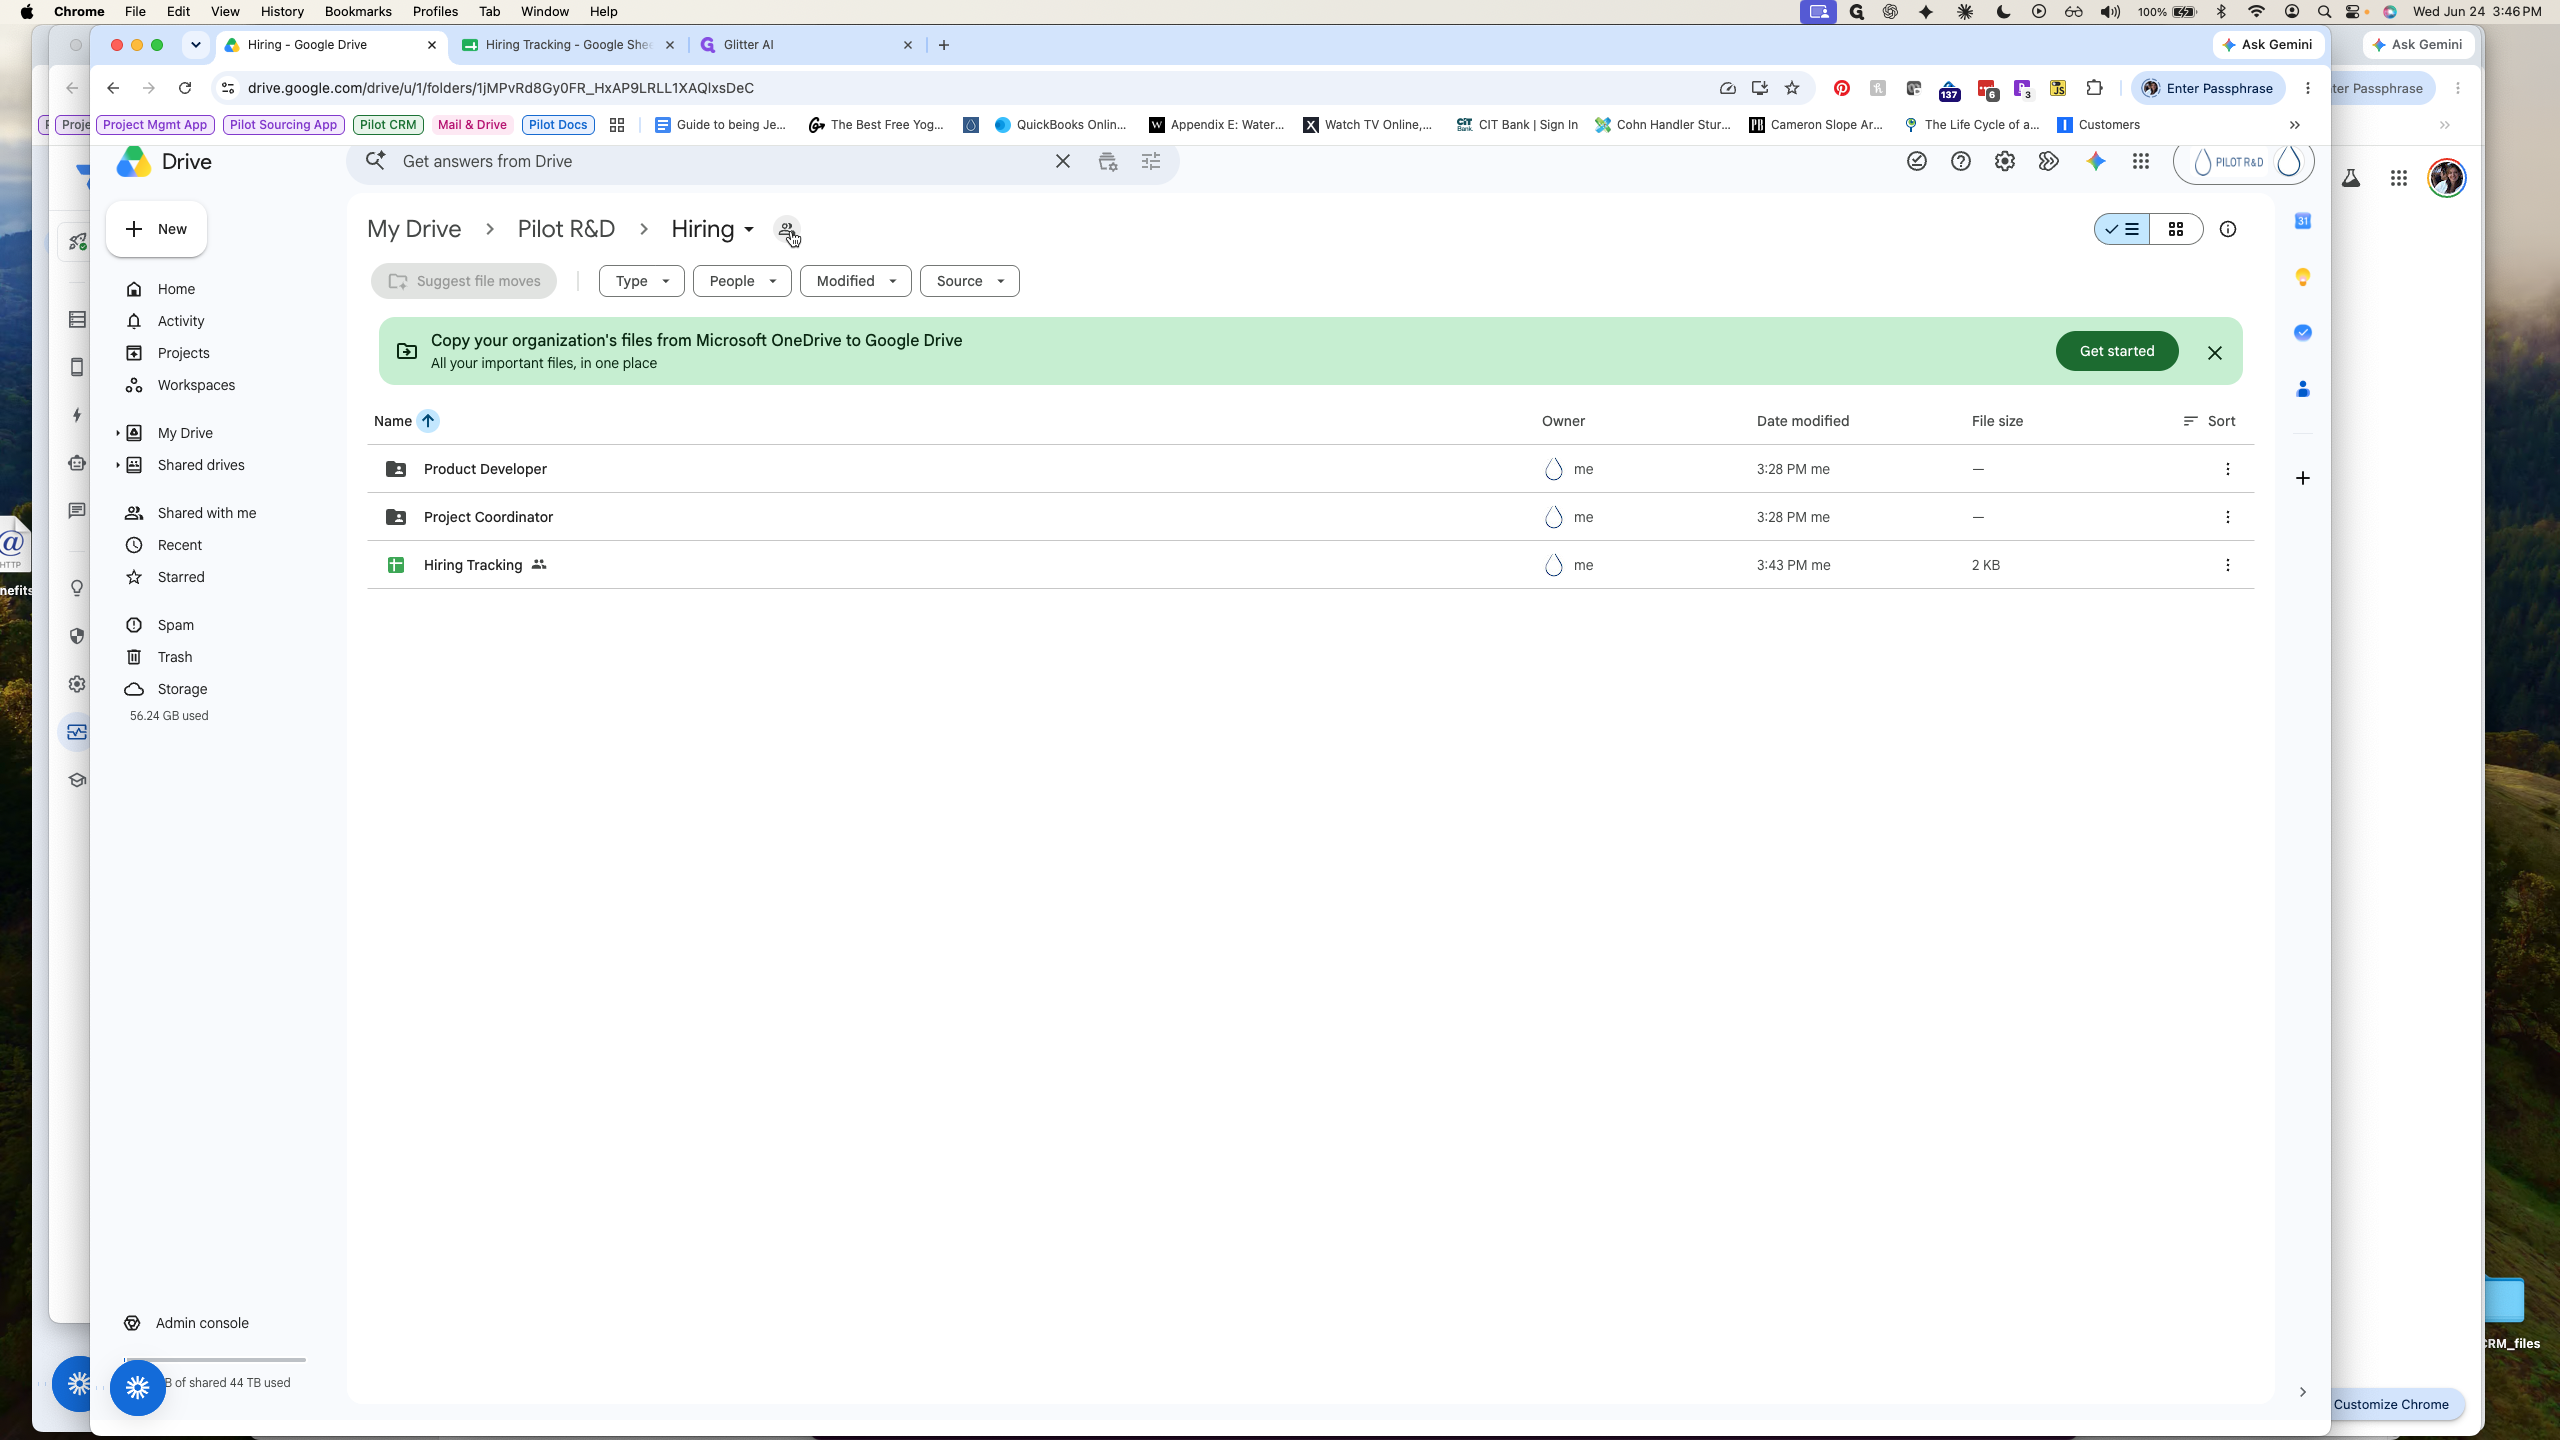Show hidden bookmarks overflow chevron
Viewport: 2560px width, 1440px height.
pos(2295,125)
